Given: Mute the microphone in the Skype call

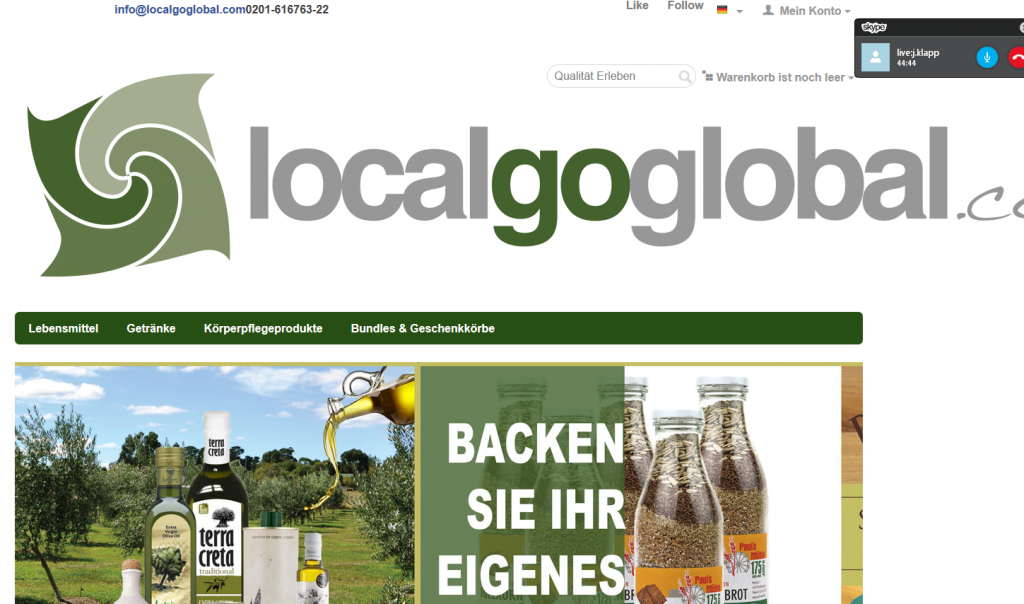Looking at the screenshot, I should point(987,58).
